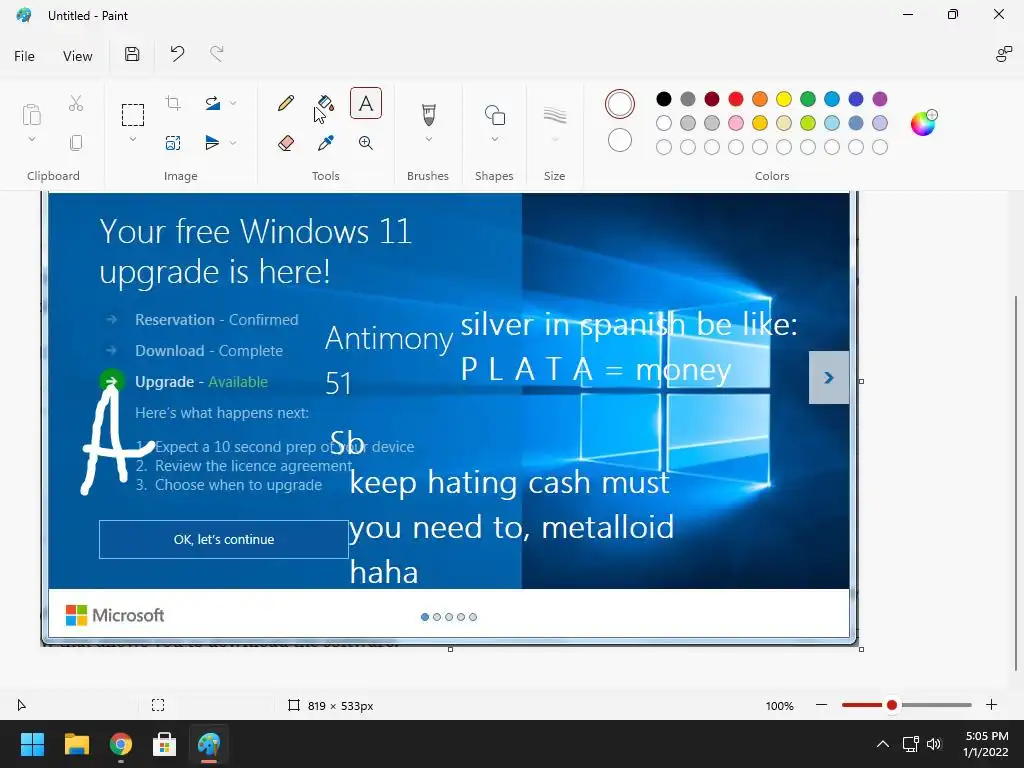This screenshot has height=768, width=1024.
Task: Open the View menu
Action: [78, 56]
